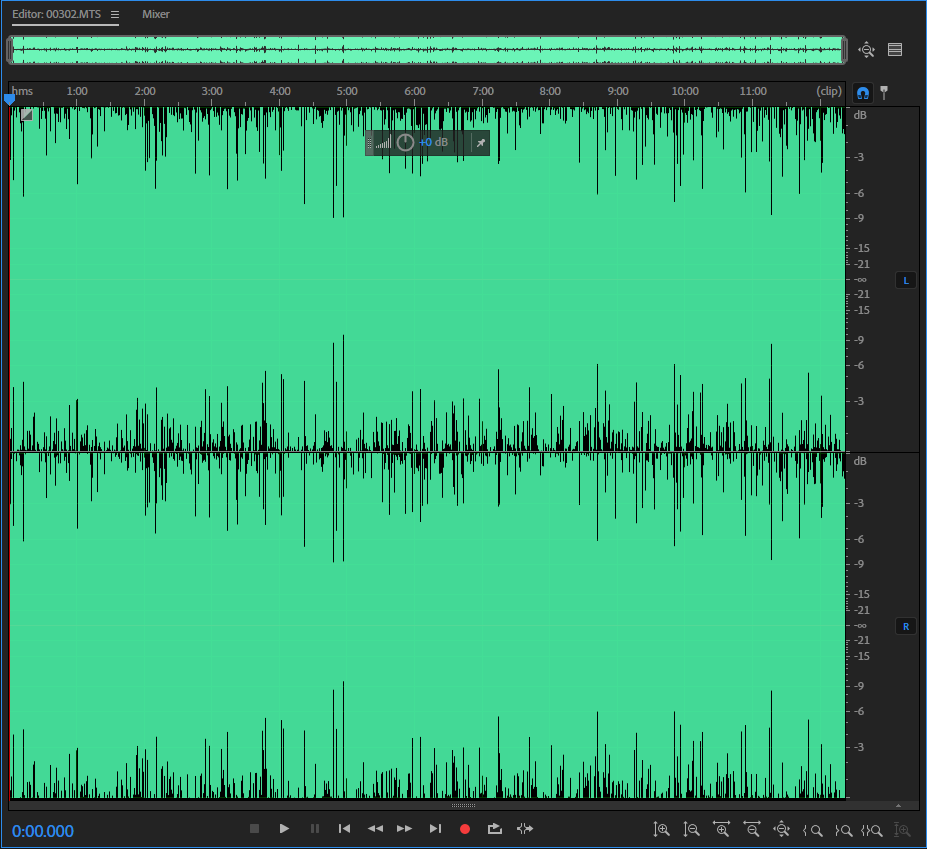The image size is (927, 849).
Task: Click Zoom Out Full icon in bottom toolbar
Action: click(x=781, y=829)
